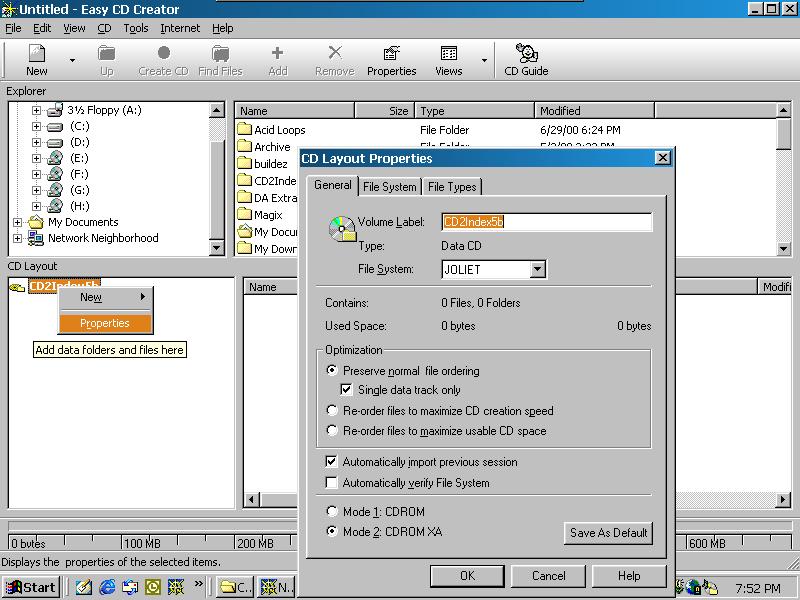Uncheck Single data track only
This screenshot has height=600, width=800.
[346, 390]
